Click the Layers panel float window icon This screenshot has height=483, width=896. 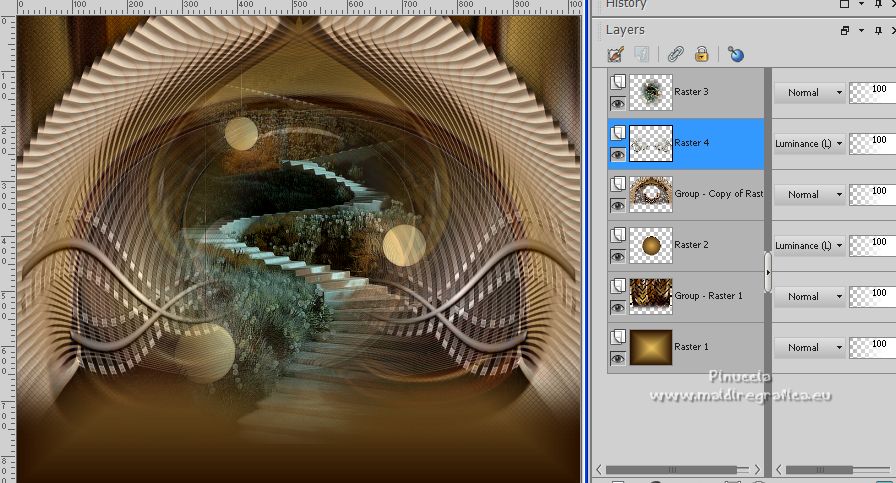pyautogui.click(x=845, y=31)
